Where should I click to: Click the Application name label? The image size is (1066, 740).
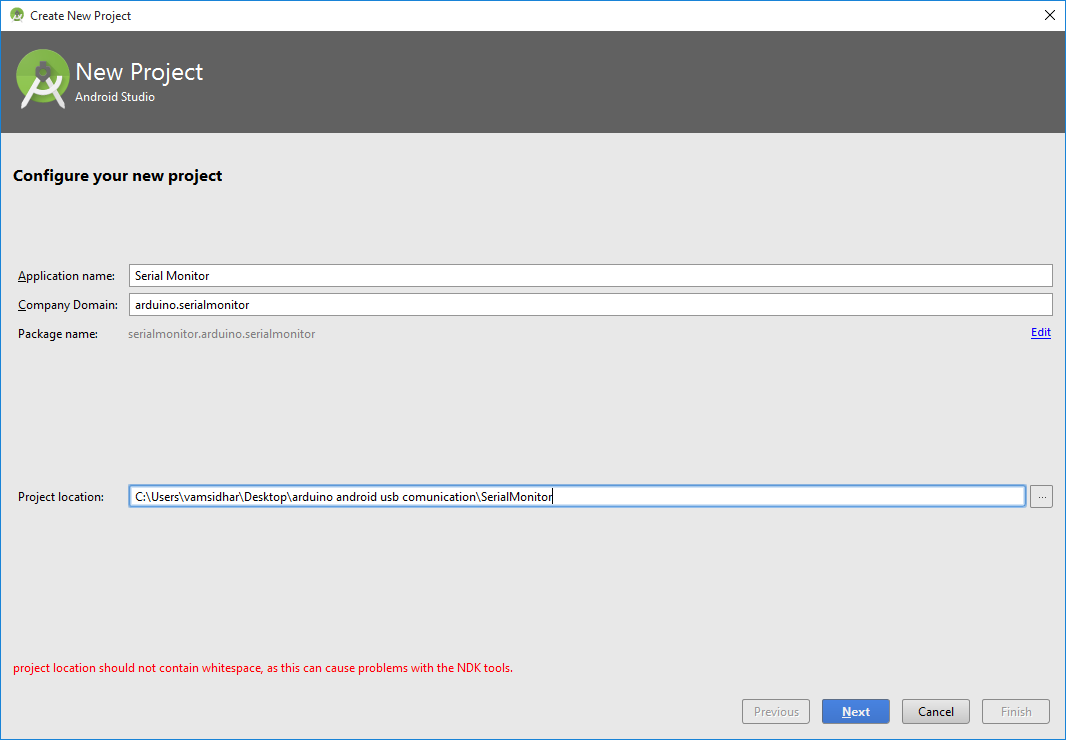(x=66, y=276)
